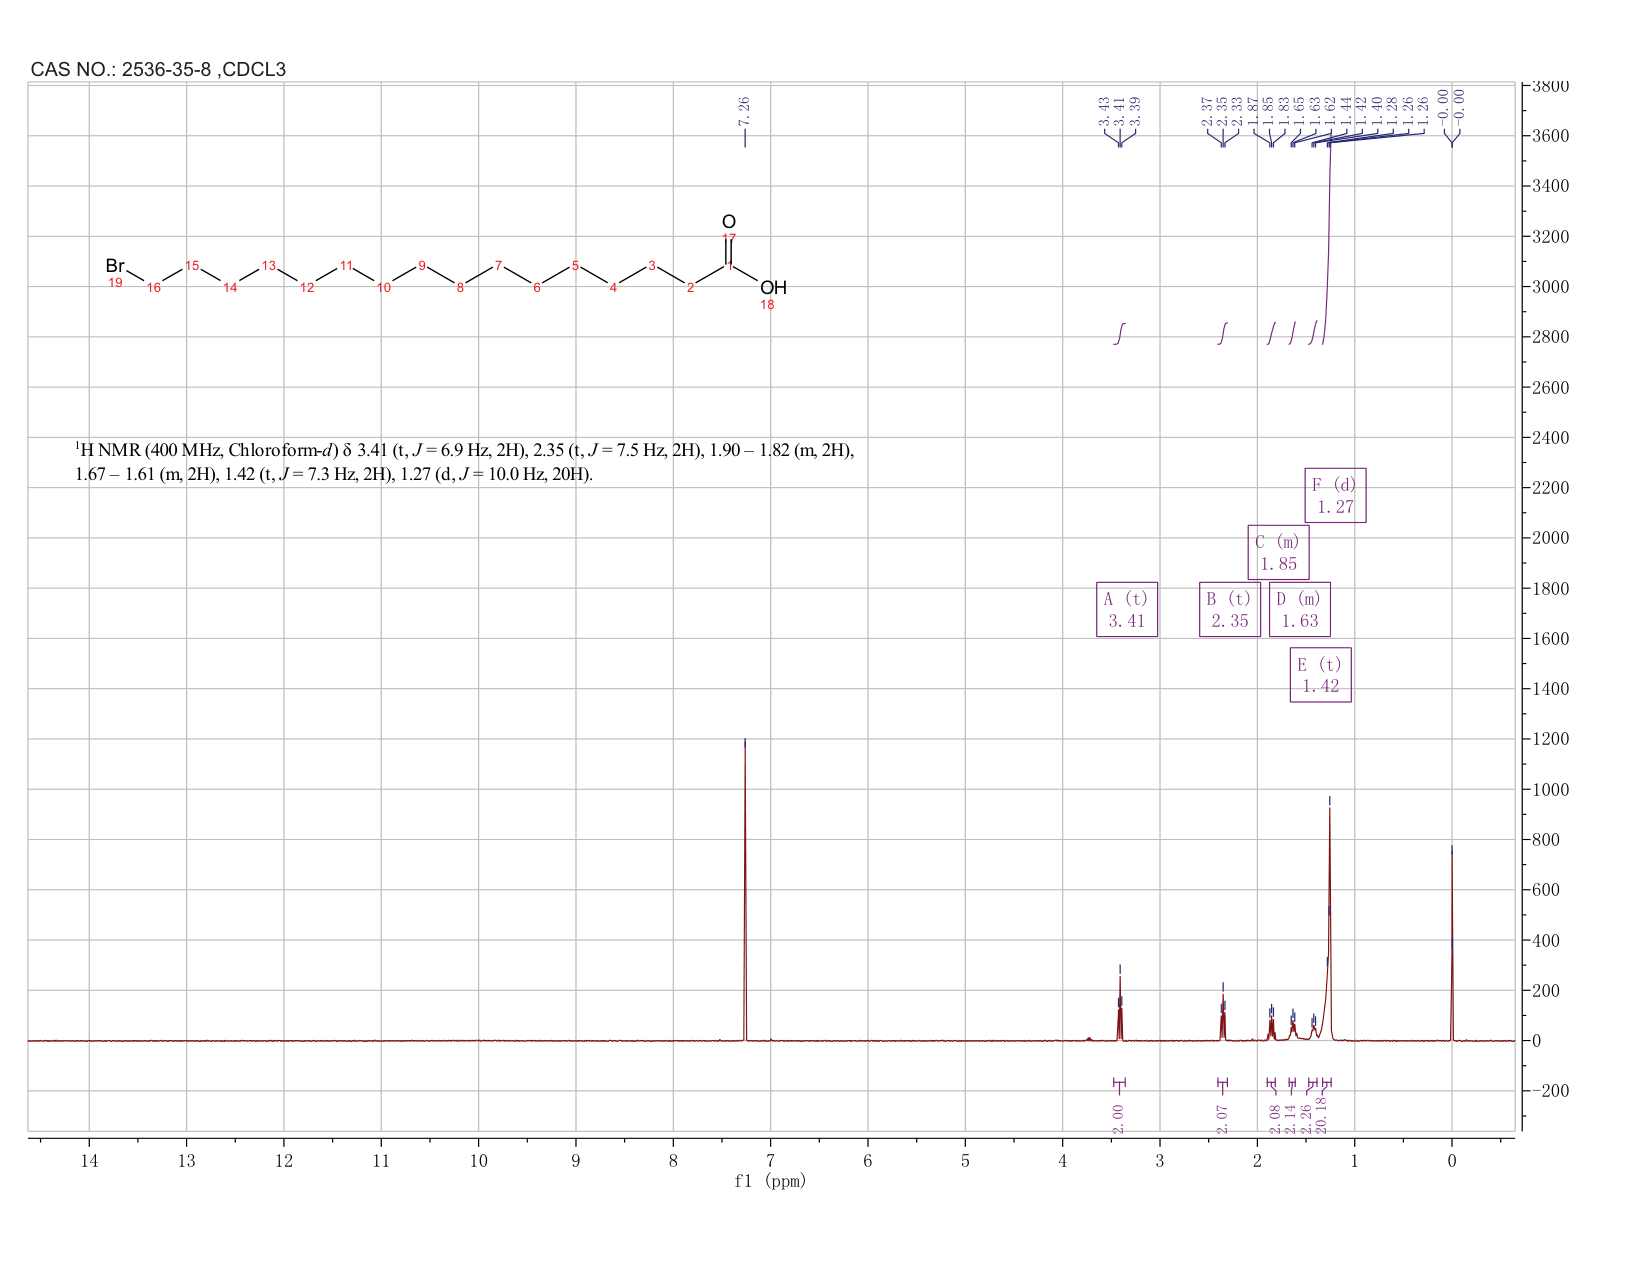
Task: Select multiplet box F (d) 1.27
Action: click(x=1335, y=496)
